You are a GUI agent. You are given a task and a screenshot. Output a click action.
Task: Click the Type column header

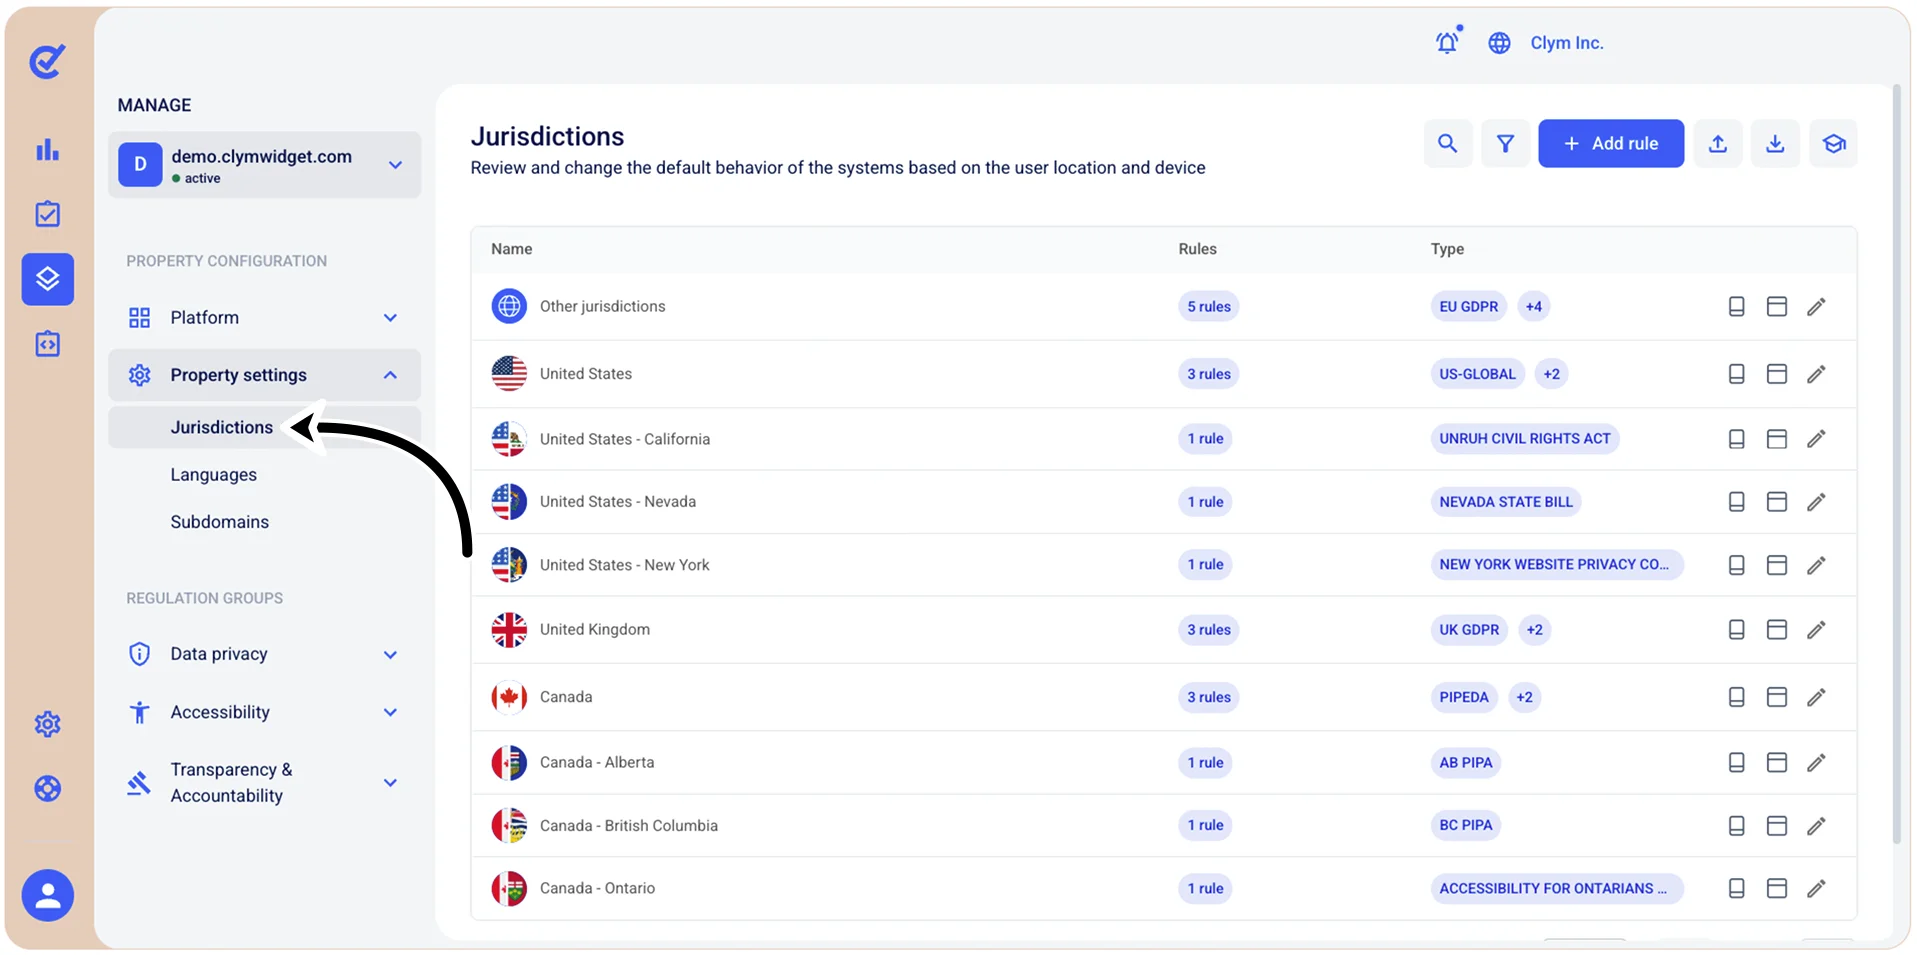[x=1446, y=249]
